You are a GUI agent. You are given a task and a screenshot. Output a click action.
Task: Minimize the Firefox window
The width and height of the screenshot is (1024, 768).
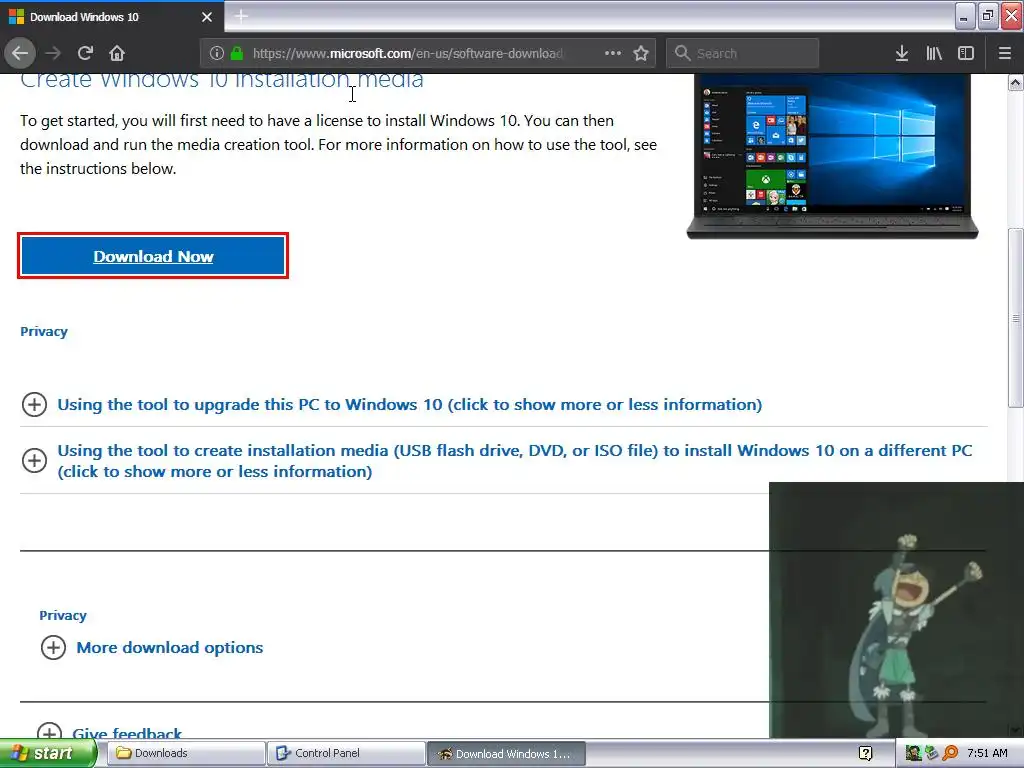pos(965,16)
